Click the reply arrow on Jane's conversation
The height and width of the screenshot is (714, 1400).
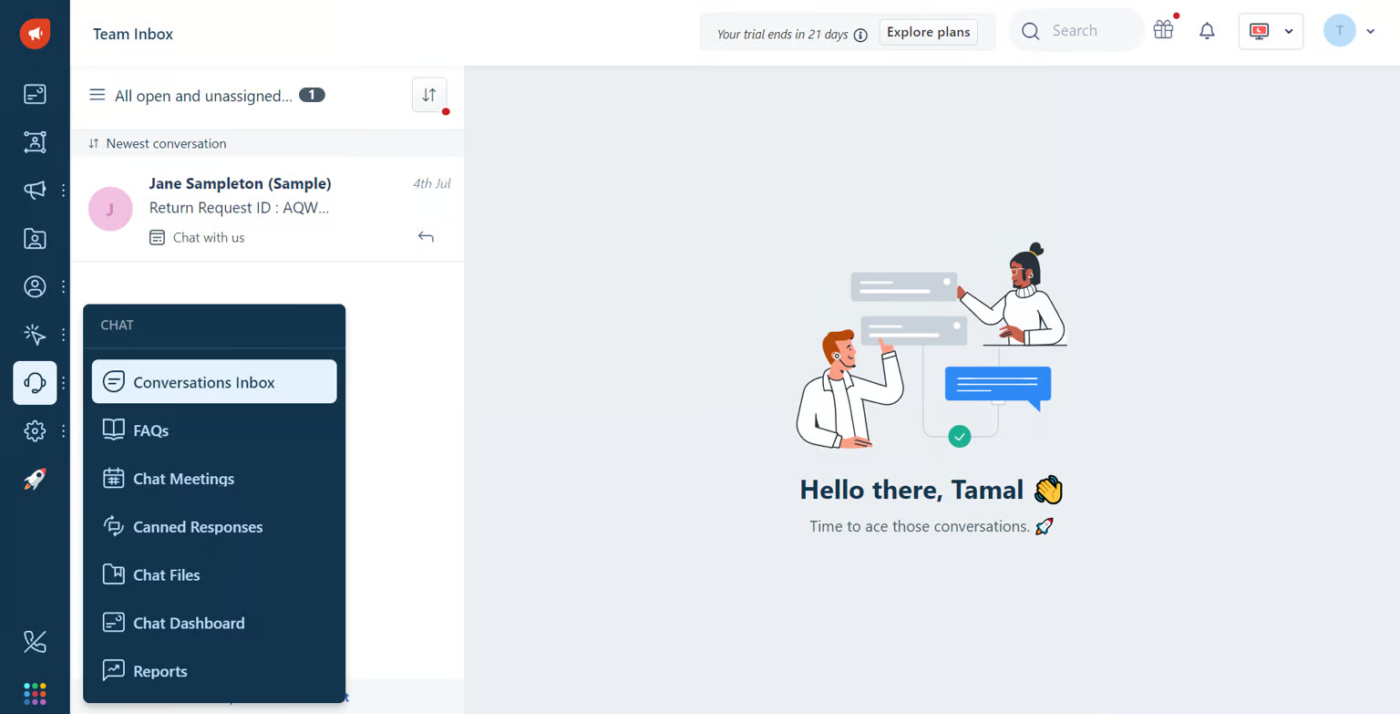pos(426,237)
